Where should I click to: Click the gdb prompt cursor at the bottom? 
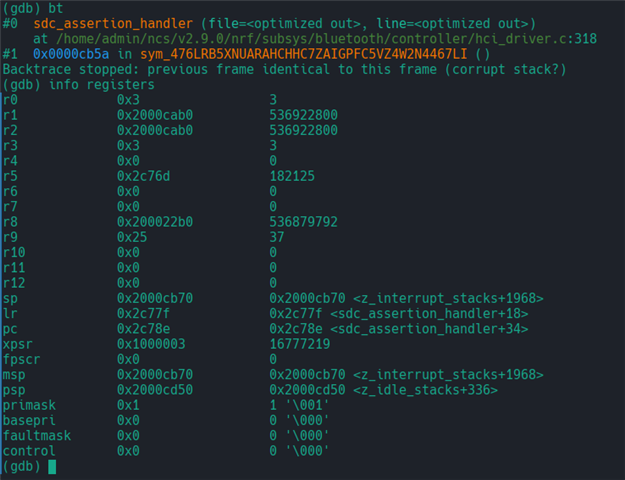52,466
